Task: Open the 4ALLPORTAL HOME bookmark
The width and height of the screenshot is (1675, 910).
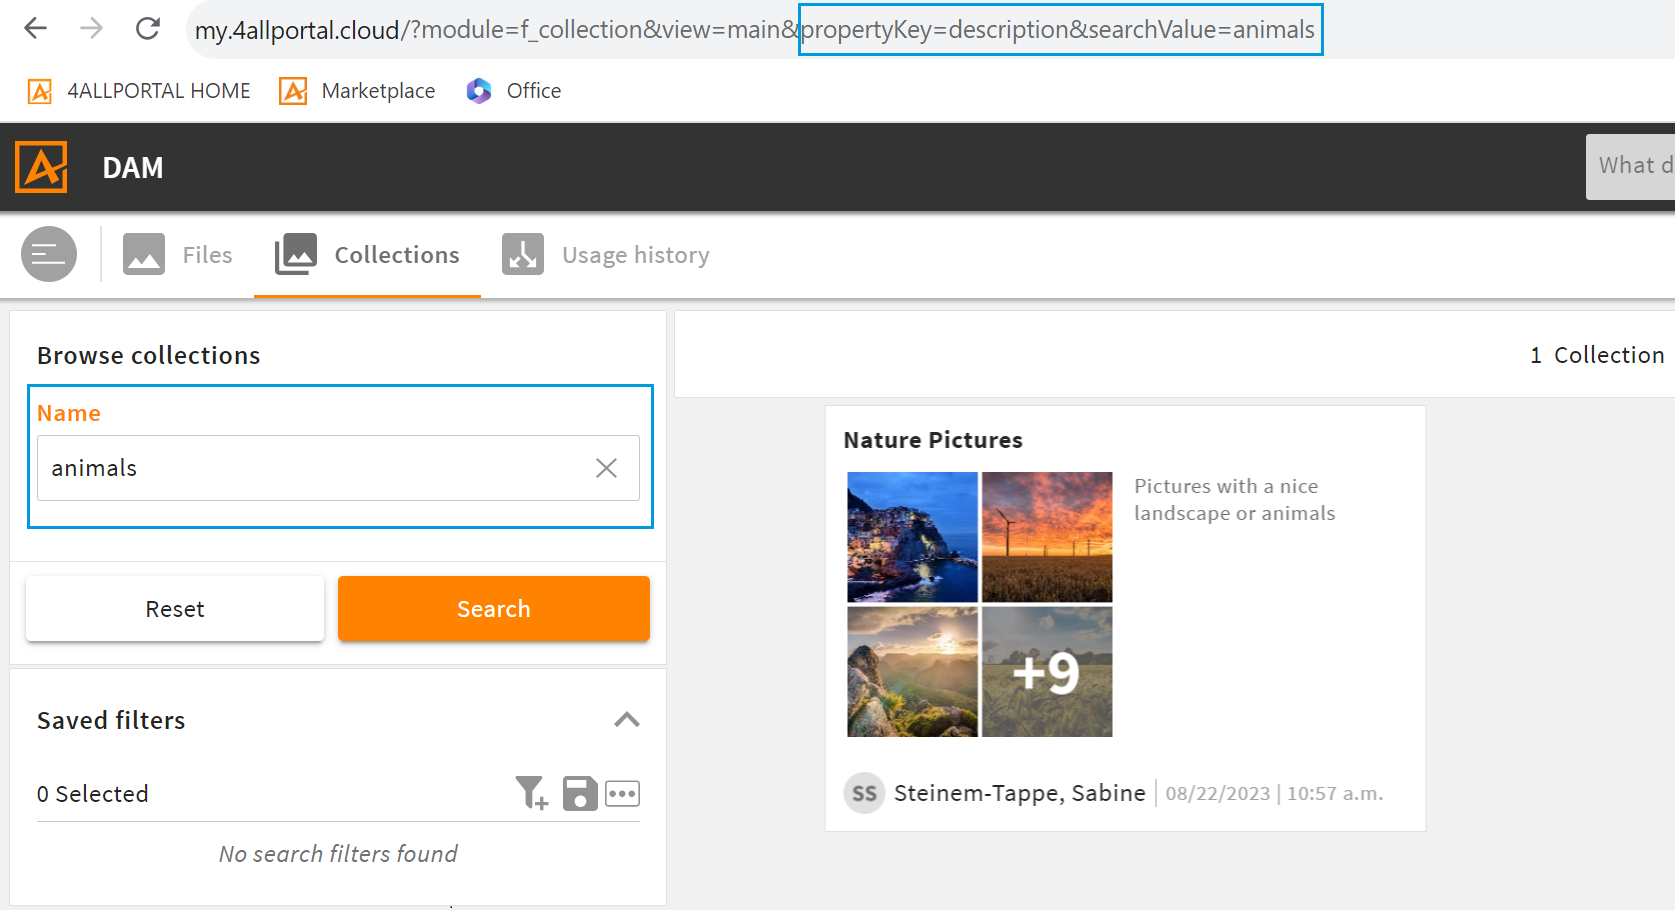Action: coord(139,91)
